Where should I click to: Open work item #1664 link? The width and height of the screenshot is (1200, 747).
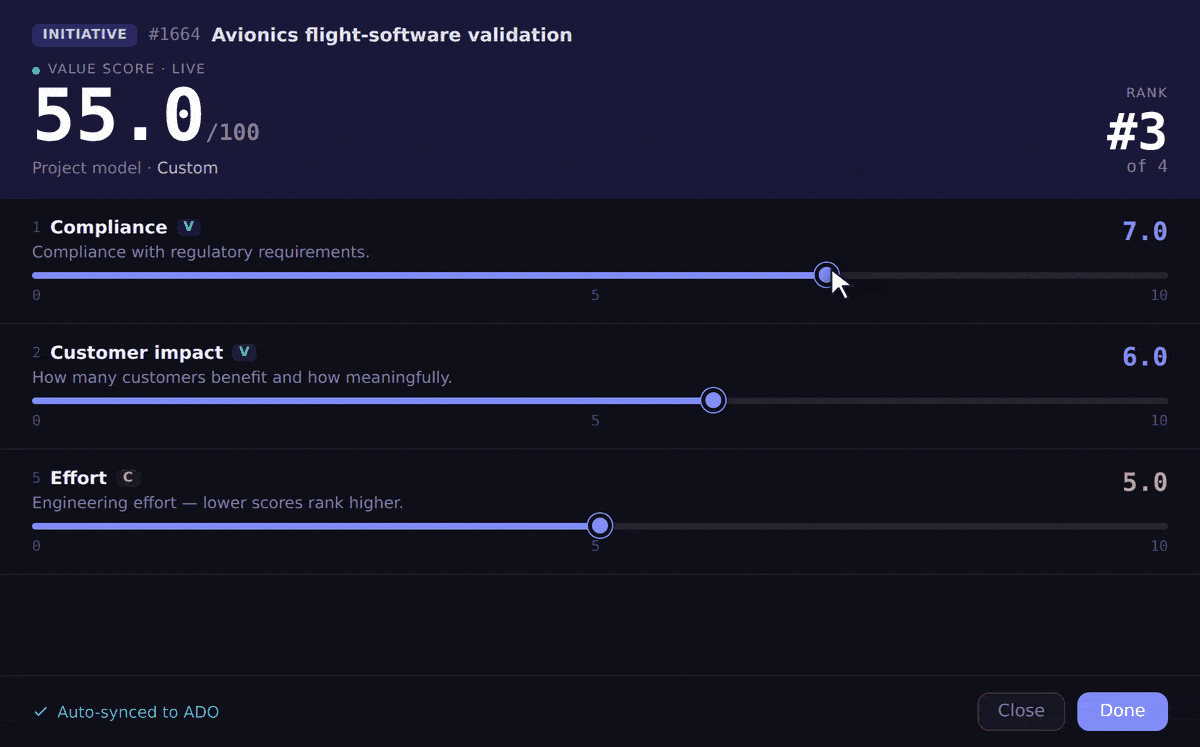pos(174,35)
